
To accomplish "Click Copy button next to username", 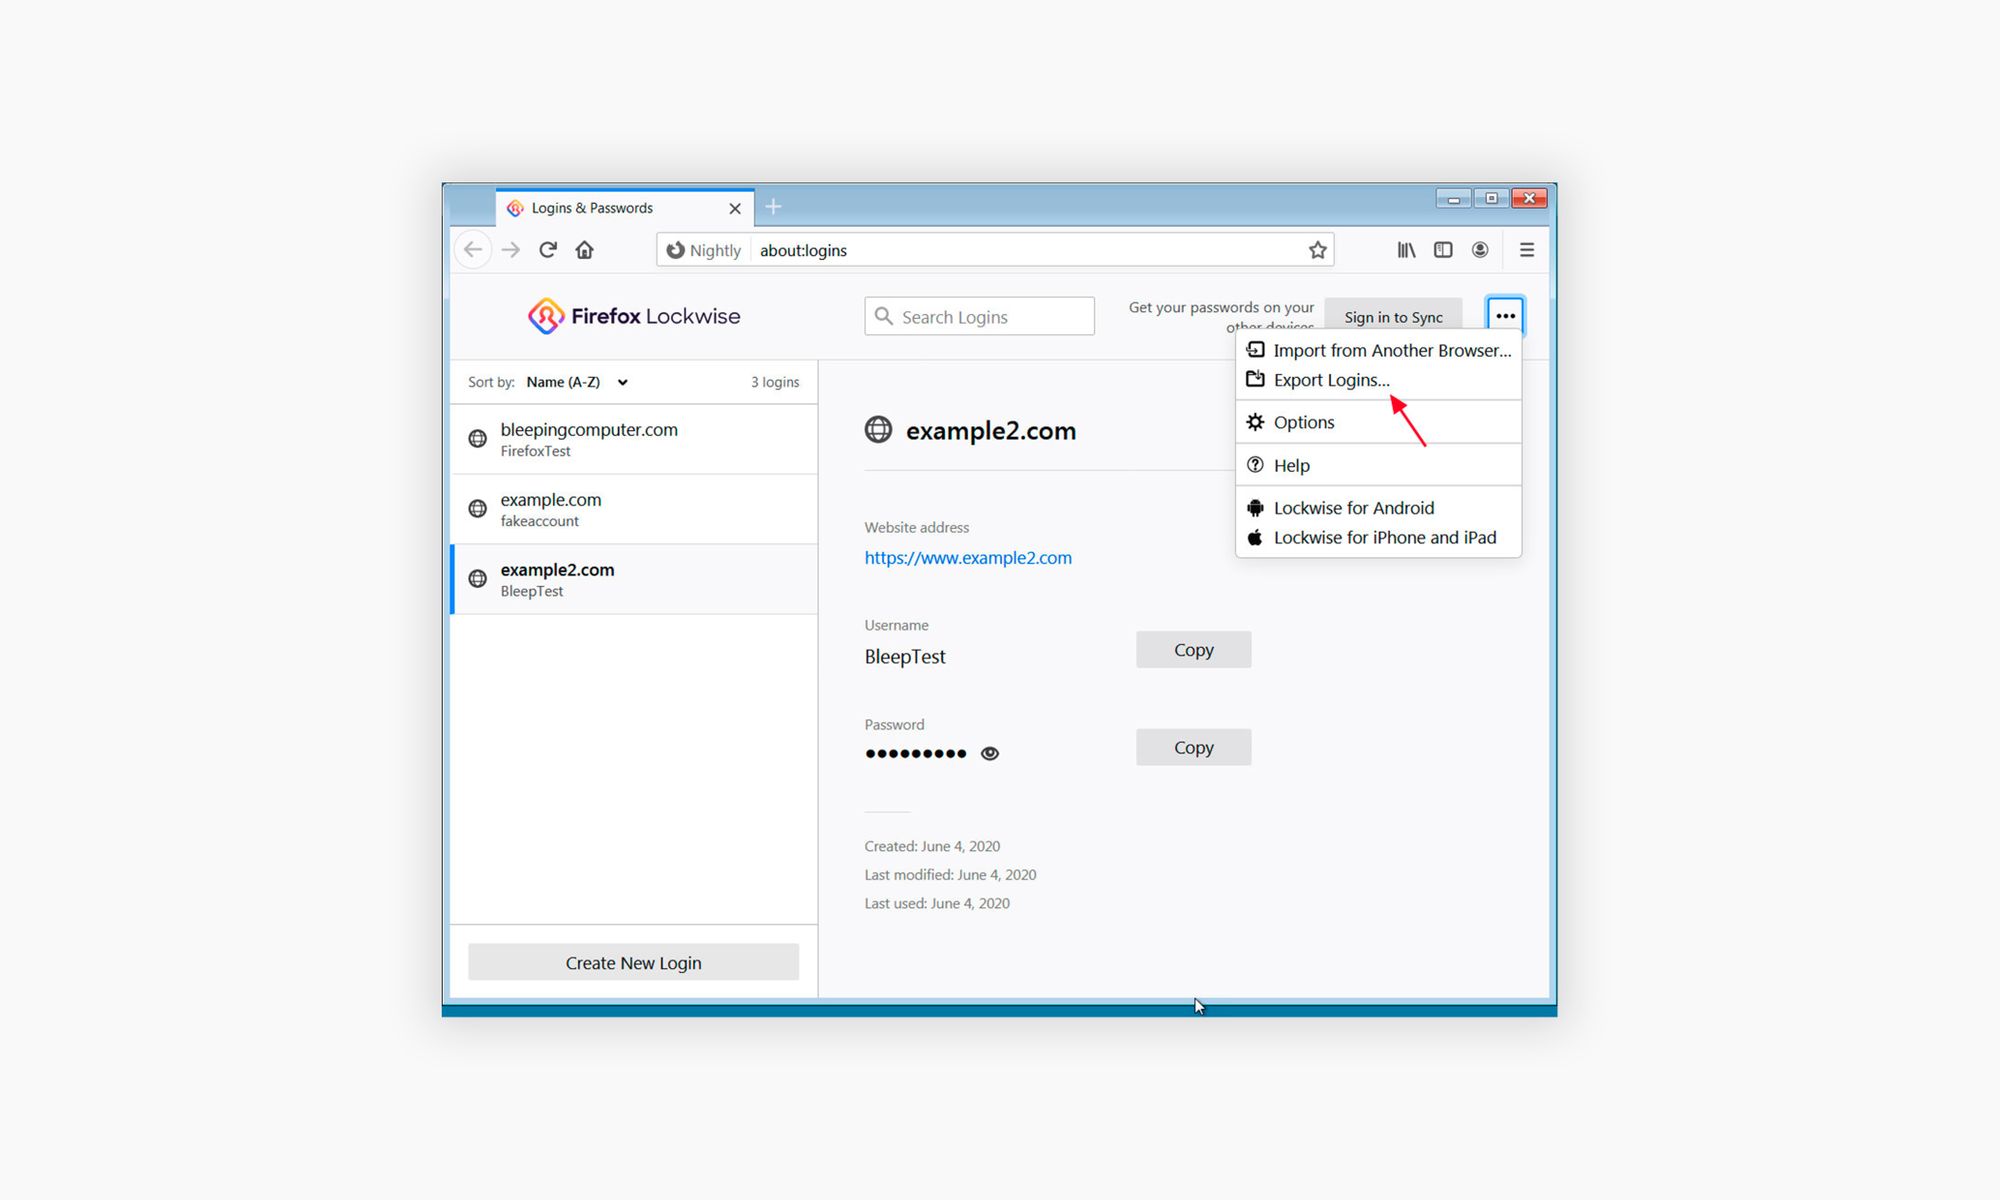I will (x=1193, y=650).
